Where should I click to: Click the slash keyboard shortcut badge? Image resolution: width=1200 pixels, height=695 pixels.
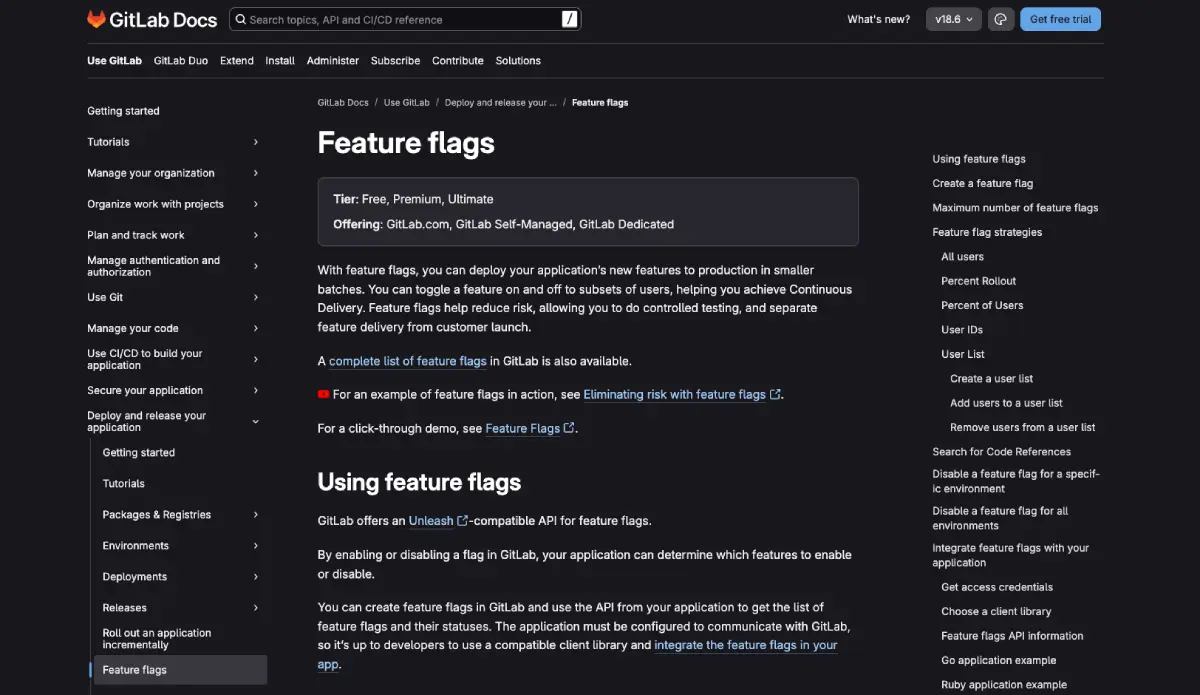[x=568, y=18]
